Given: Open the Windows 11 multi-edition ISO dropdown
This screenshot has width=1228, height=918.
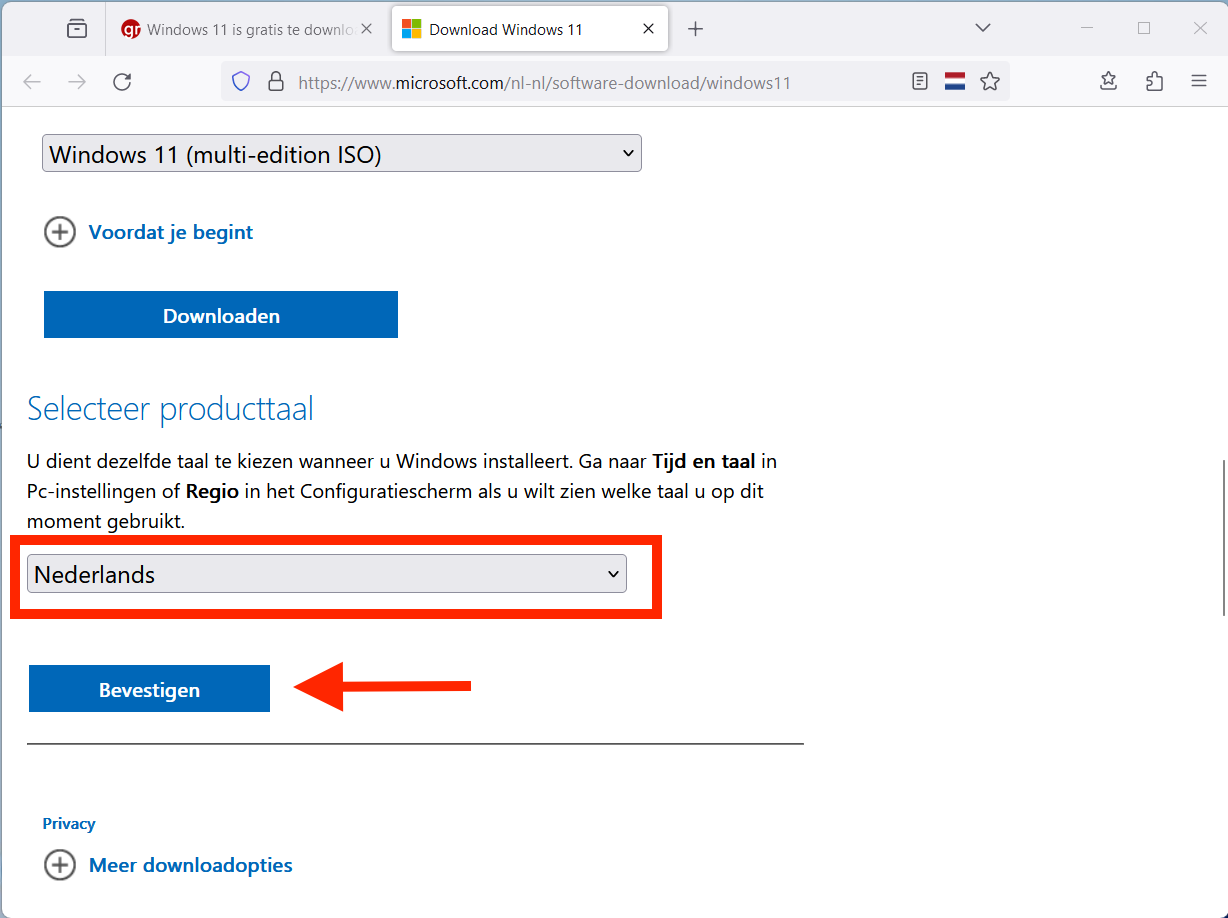Looking at the screenshot, I should [341, 154].
